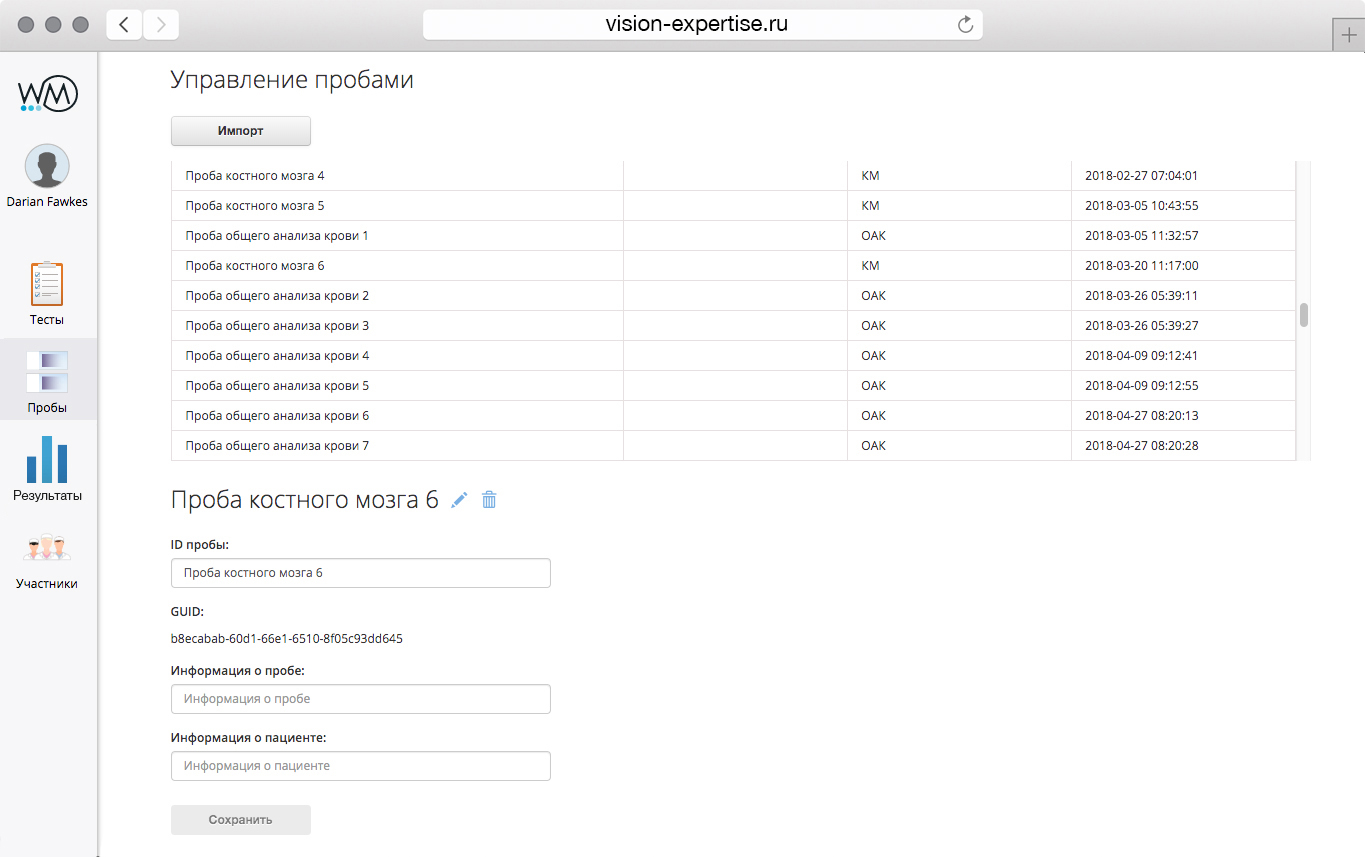Click Информация о пробе text field
This screenshot has height=857, width=1365.
pos(360,699)
